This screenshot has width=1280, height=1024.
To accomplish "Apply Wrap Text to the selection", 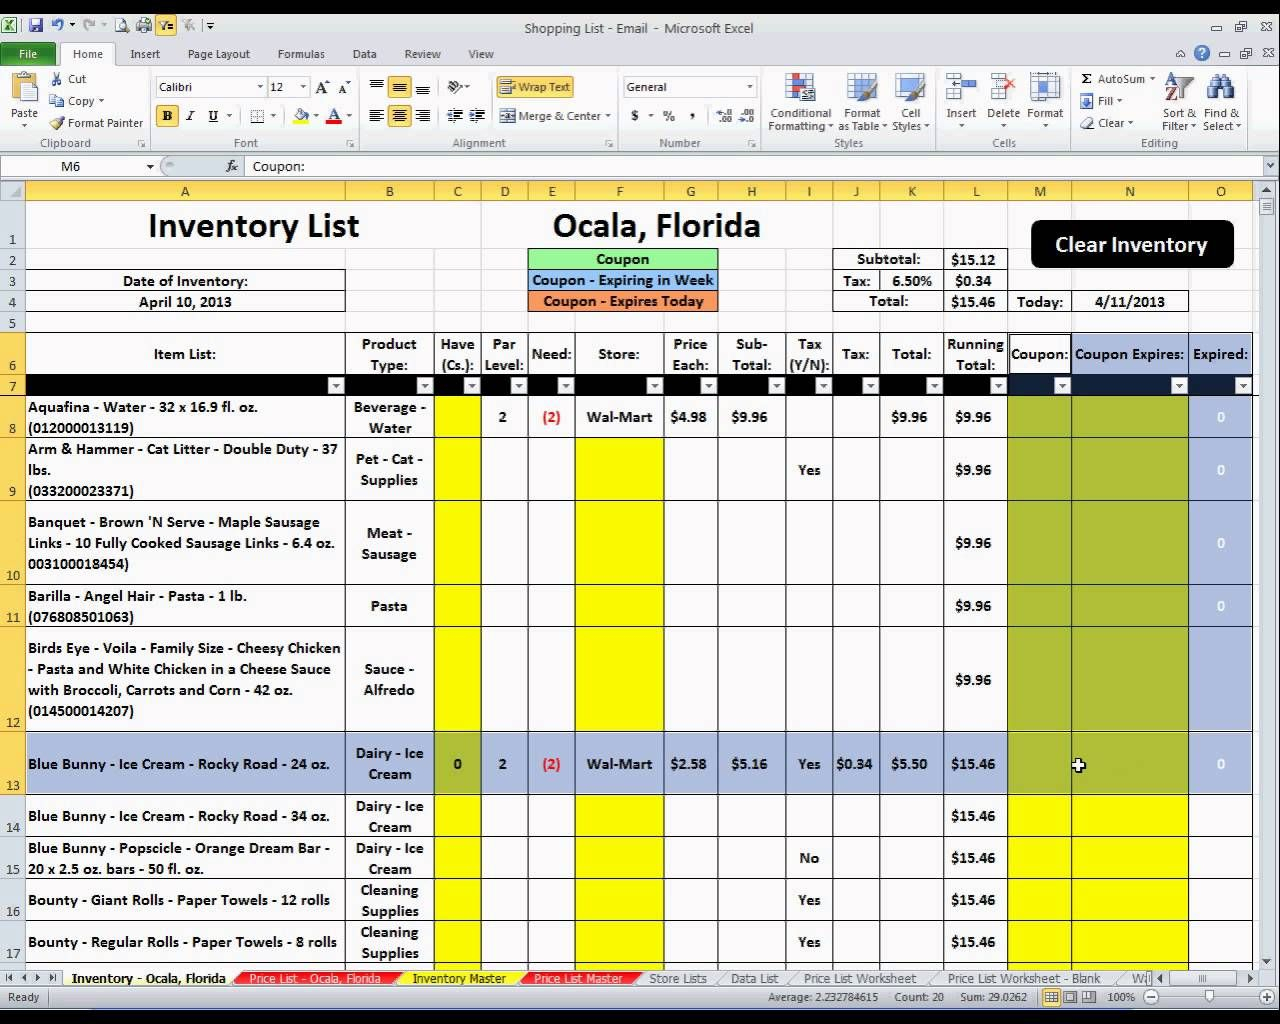I will (535, 86).
